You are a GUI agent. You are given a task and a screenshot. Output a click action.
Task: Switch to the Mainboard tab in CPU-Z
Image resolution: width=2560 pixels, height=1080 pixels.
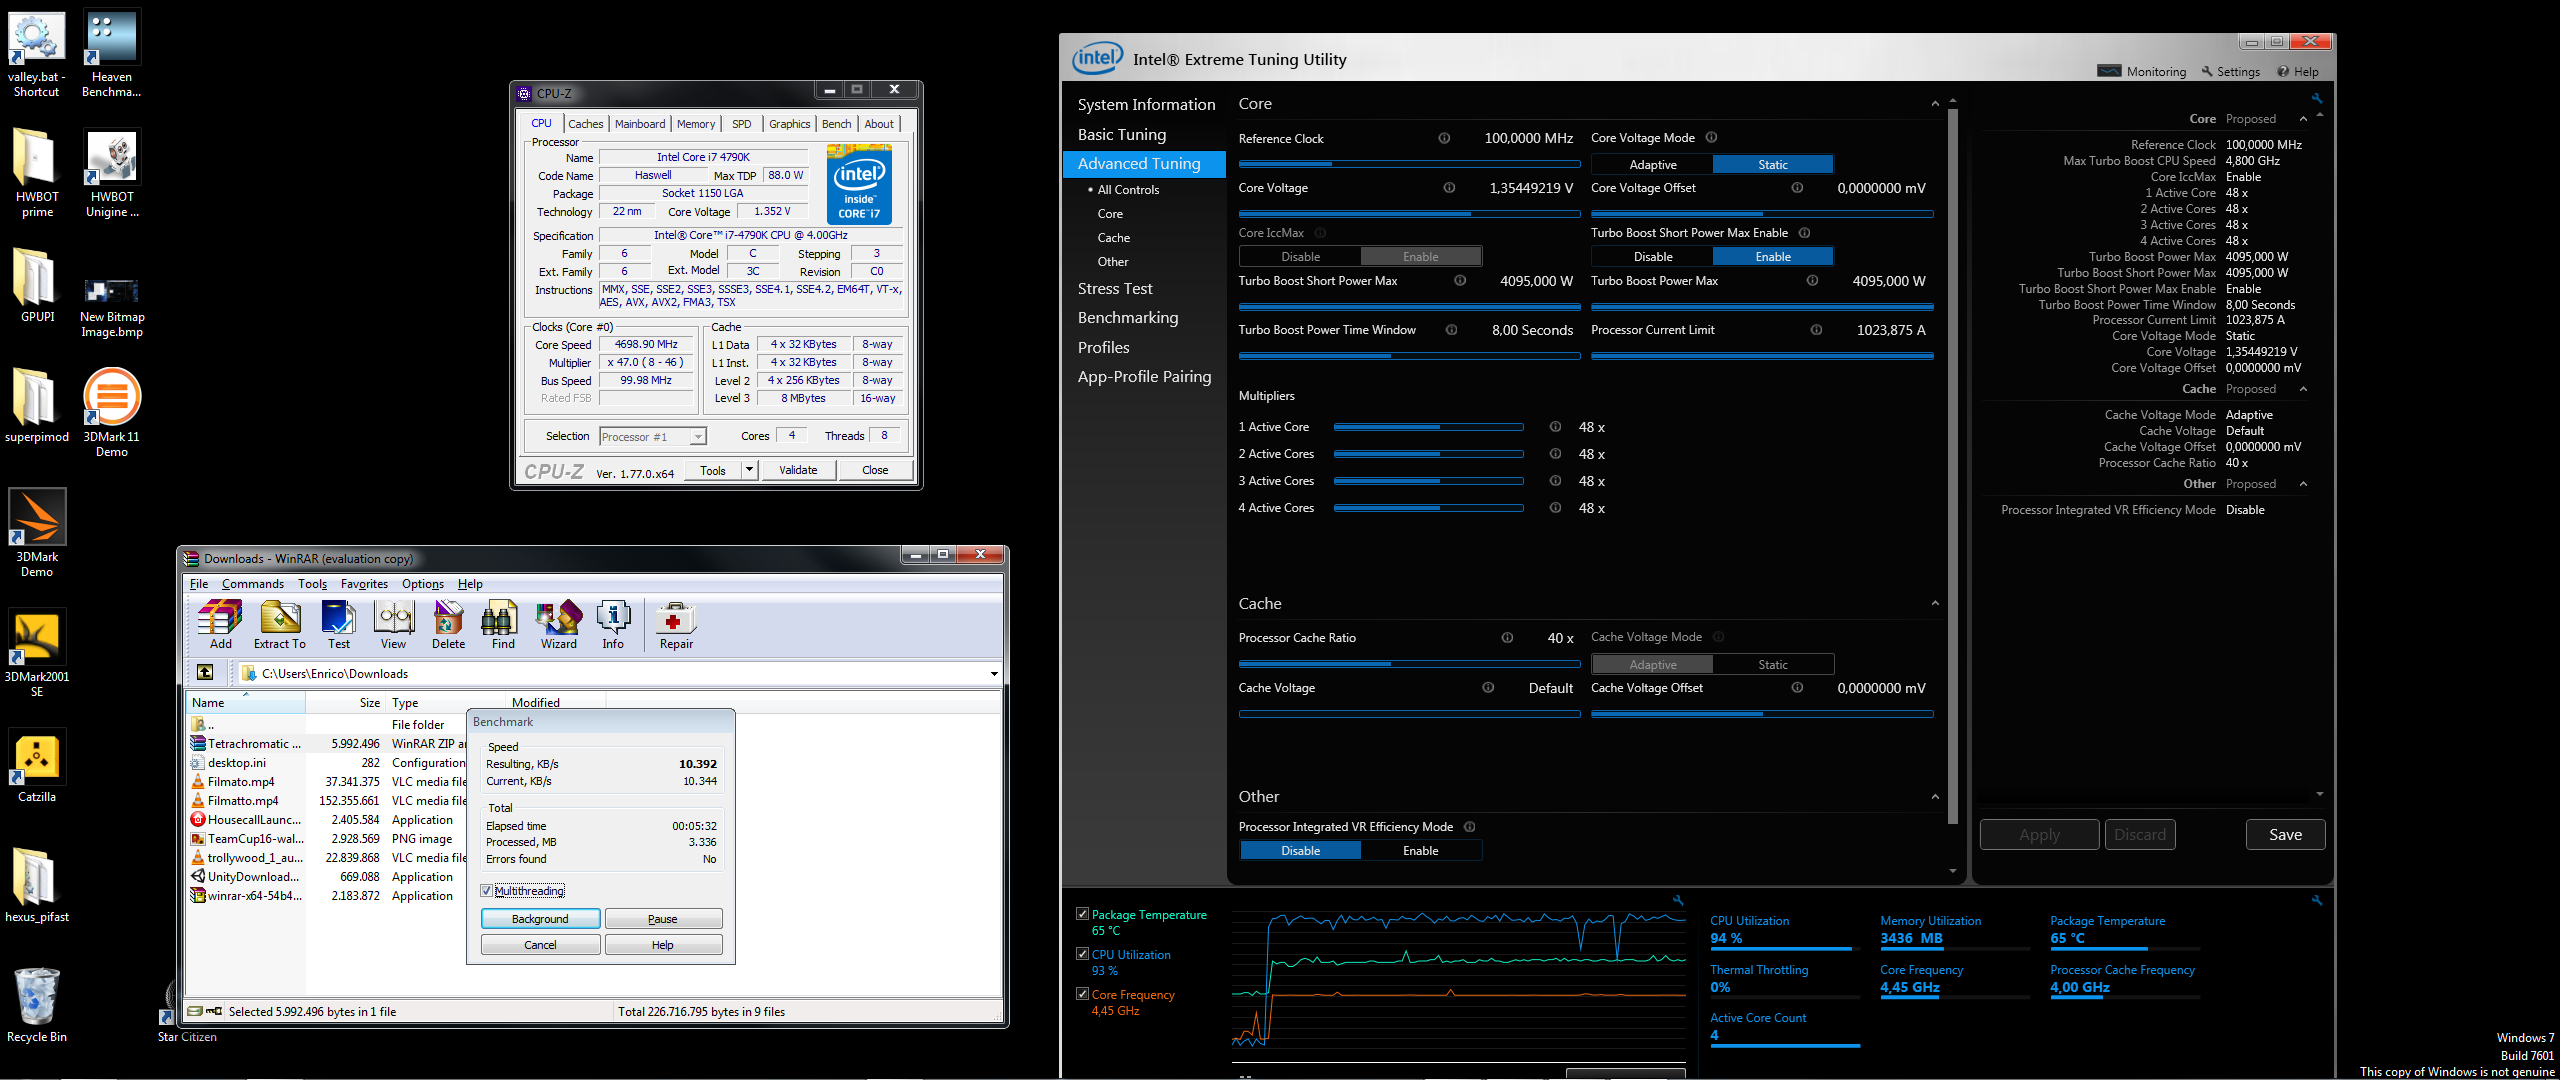pos(640,124)
